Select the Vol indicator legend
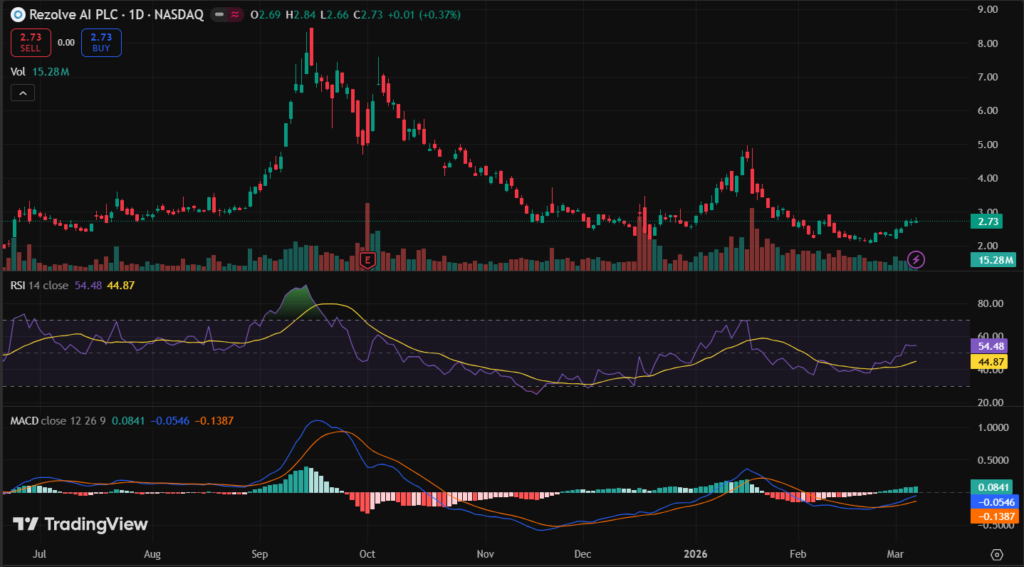 point(18,71)
